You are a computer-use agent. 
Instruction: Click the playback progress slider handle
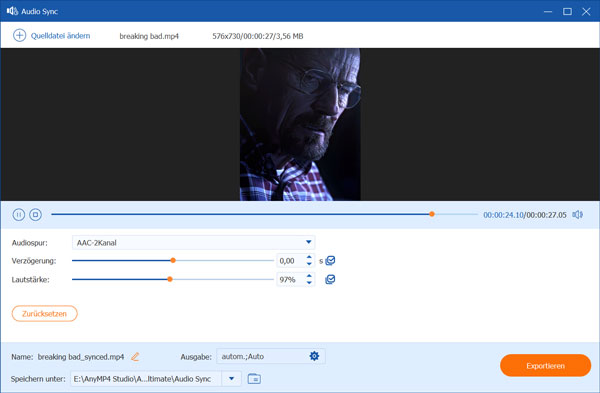pos(432,214)
